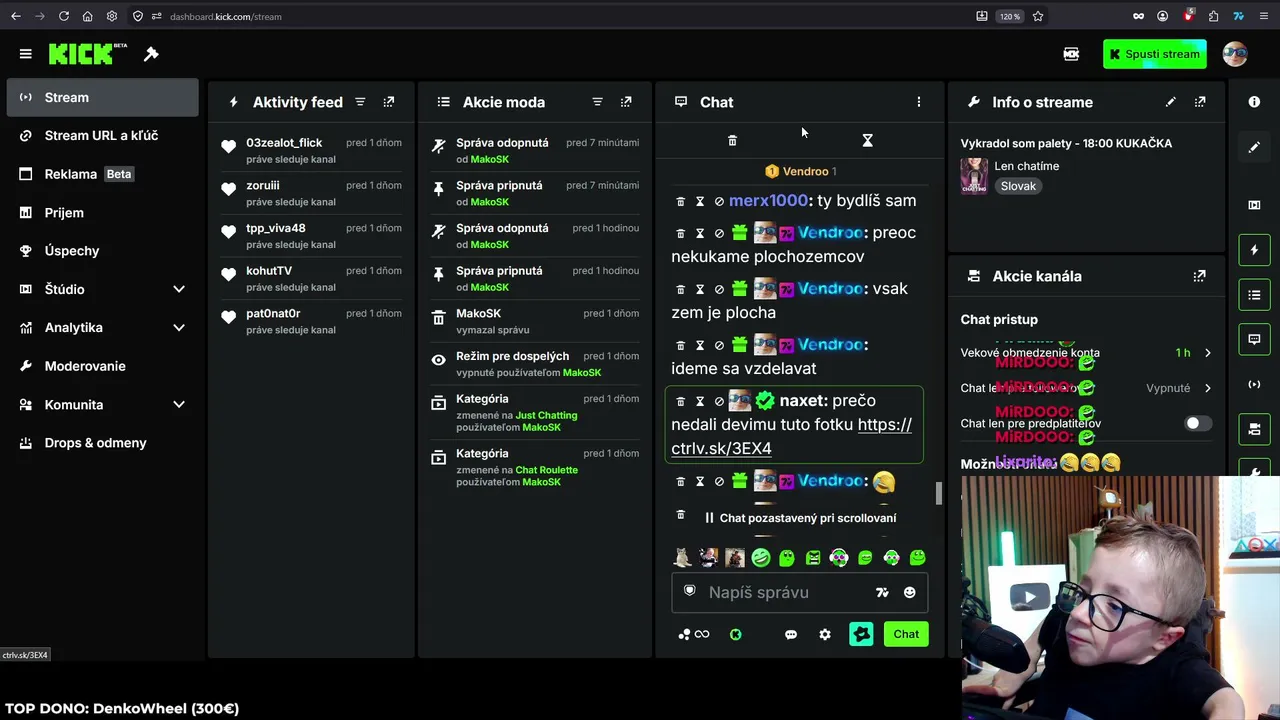Viewport: 1280px width, 720px height.
Task: Delete naxet's chat message
Action: (681, 401)
